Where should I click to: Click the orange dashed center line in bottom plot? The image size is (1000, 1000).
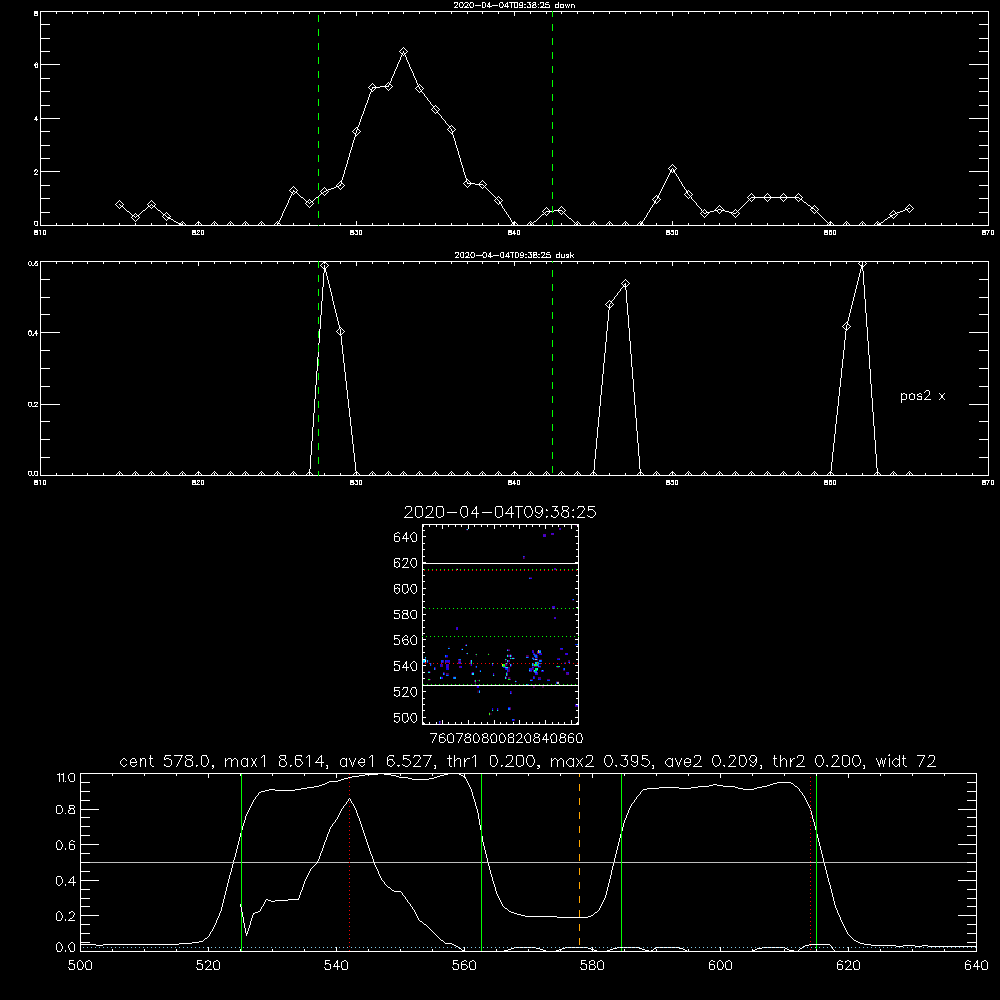pos(579,861)
